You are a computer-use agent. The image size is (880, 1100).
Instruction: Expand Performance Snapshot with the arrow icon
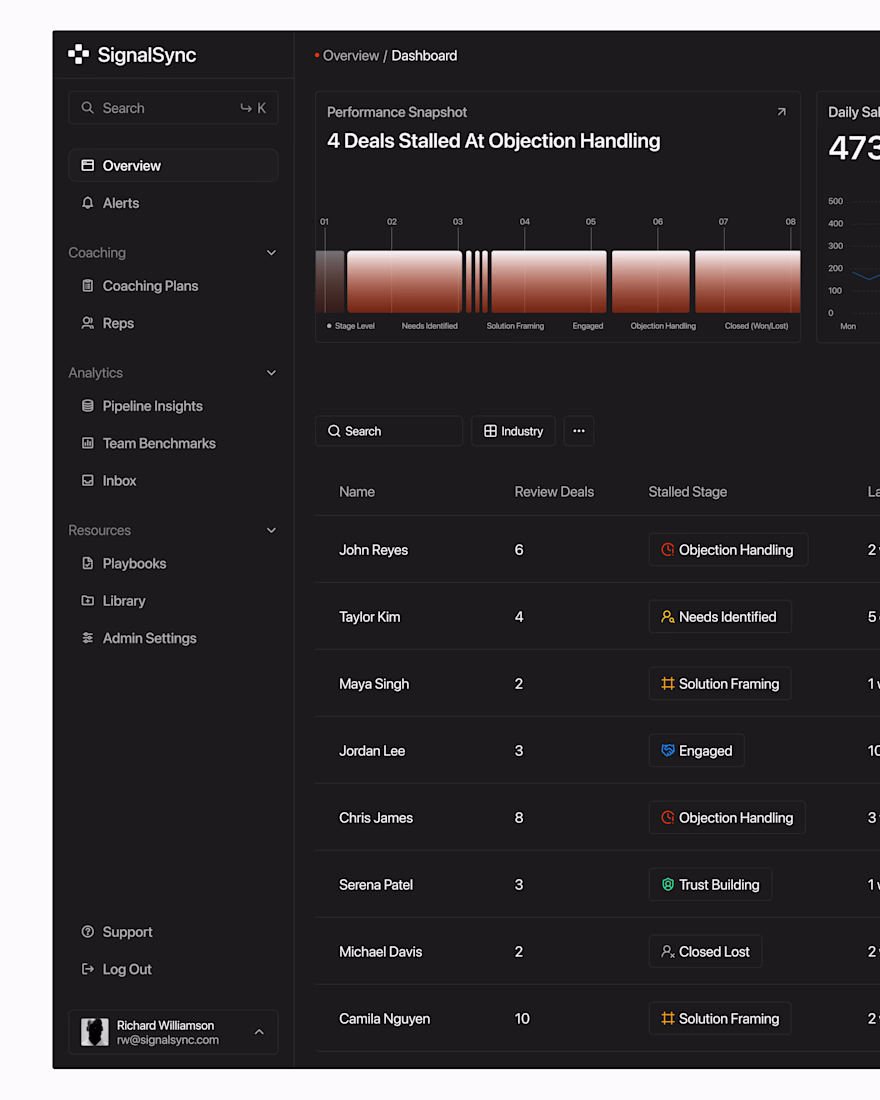click(x=782, y=112)
